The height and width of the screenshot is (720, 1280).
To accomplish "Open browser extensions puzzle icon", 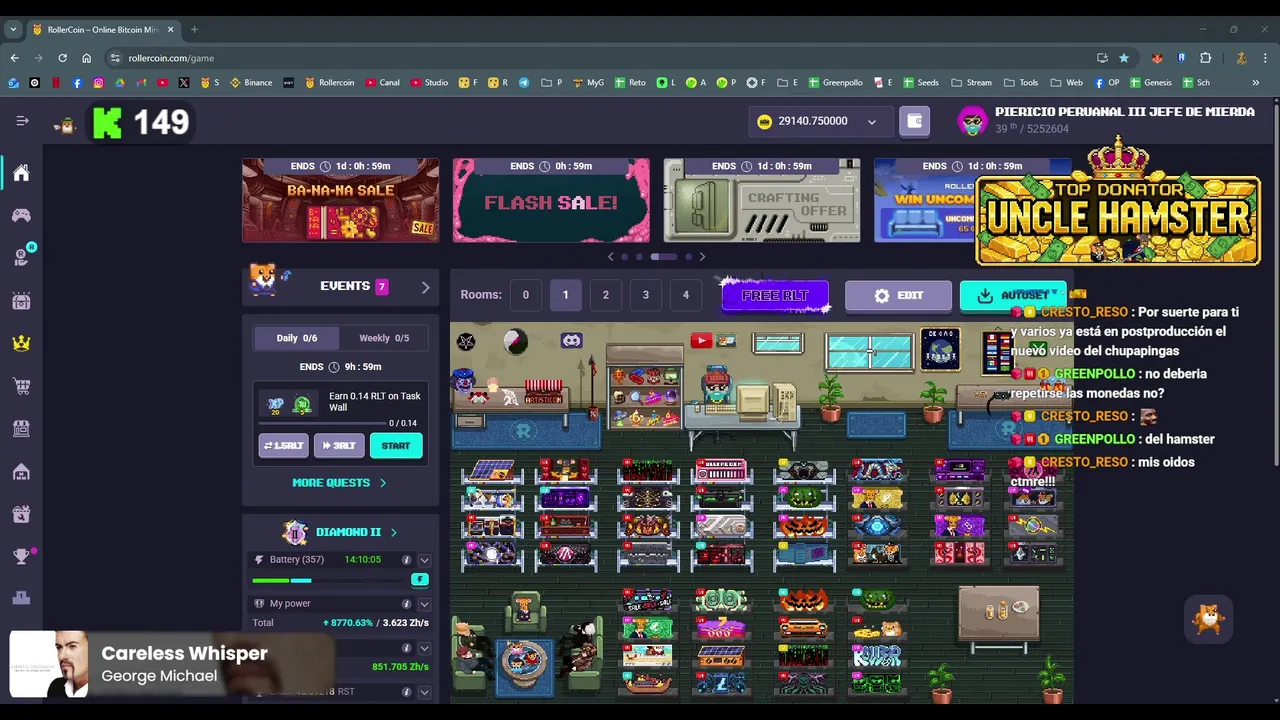I will (1205, 58).
